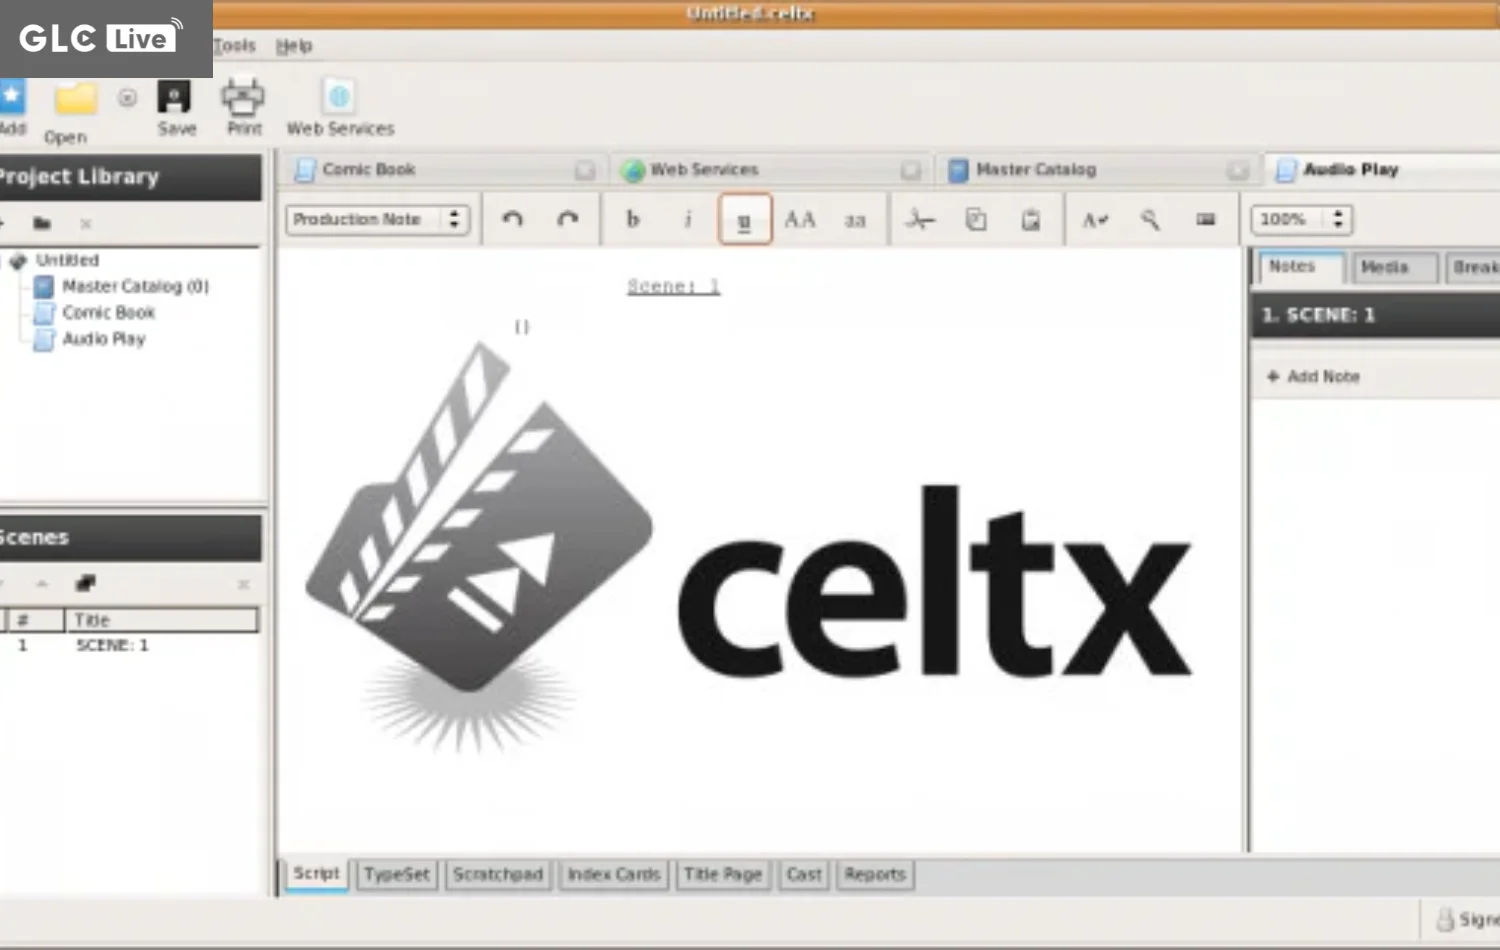Open find with the magnifier icon
The width and height of the screenshot is (1500, 950).
tap(1150, 220)
